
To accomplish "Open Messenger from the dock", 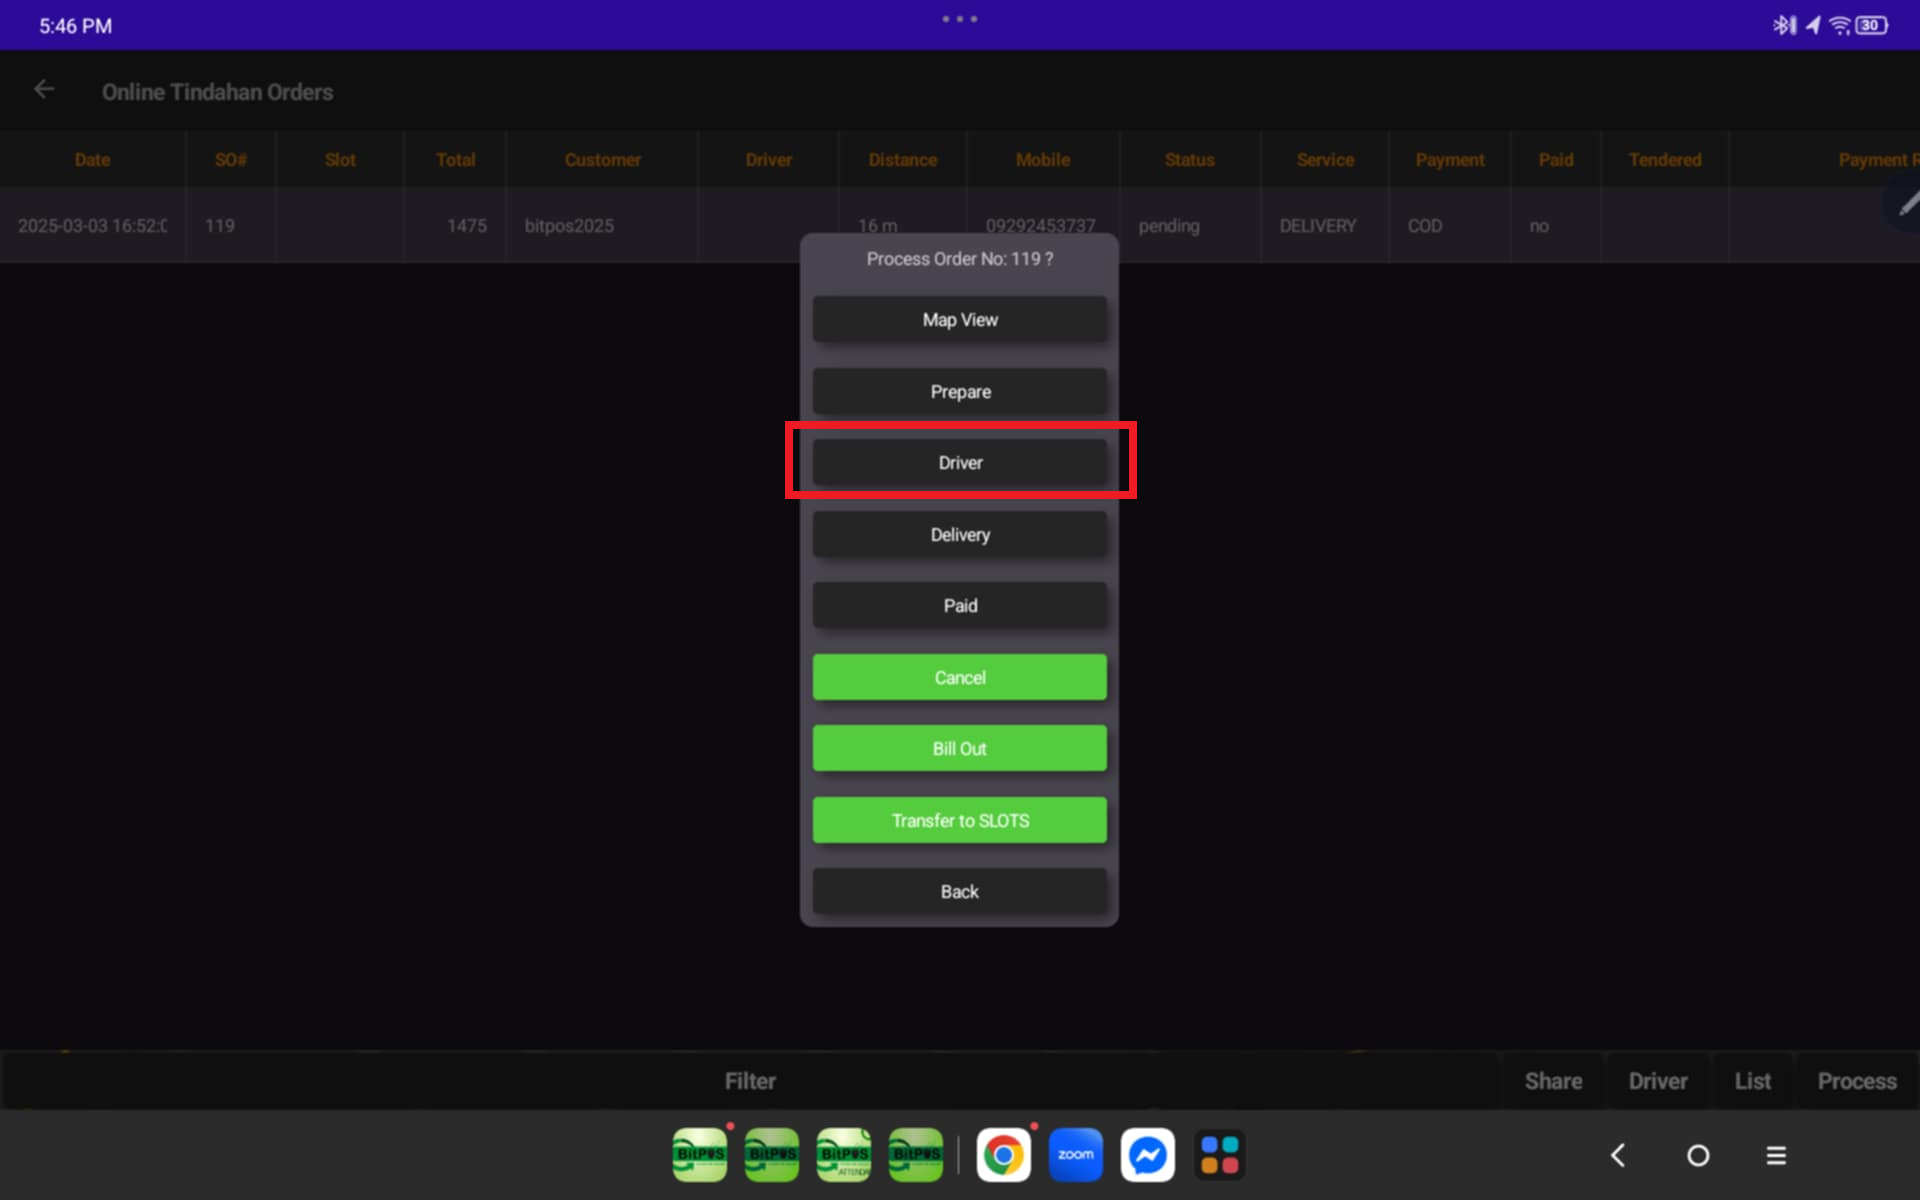I will [1147, 1155].
